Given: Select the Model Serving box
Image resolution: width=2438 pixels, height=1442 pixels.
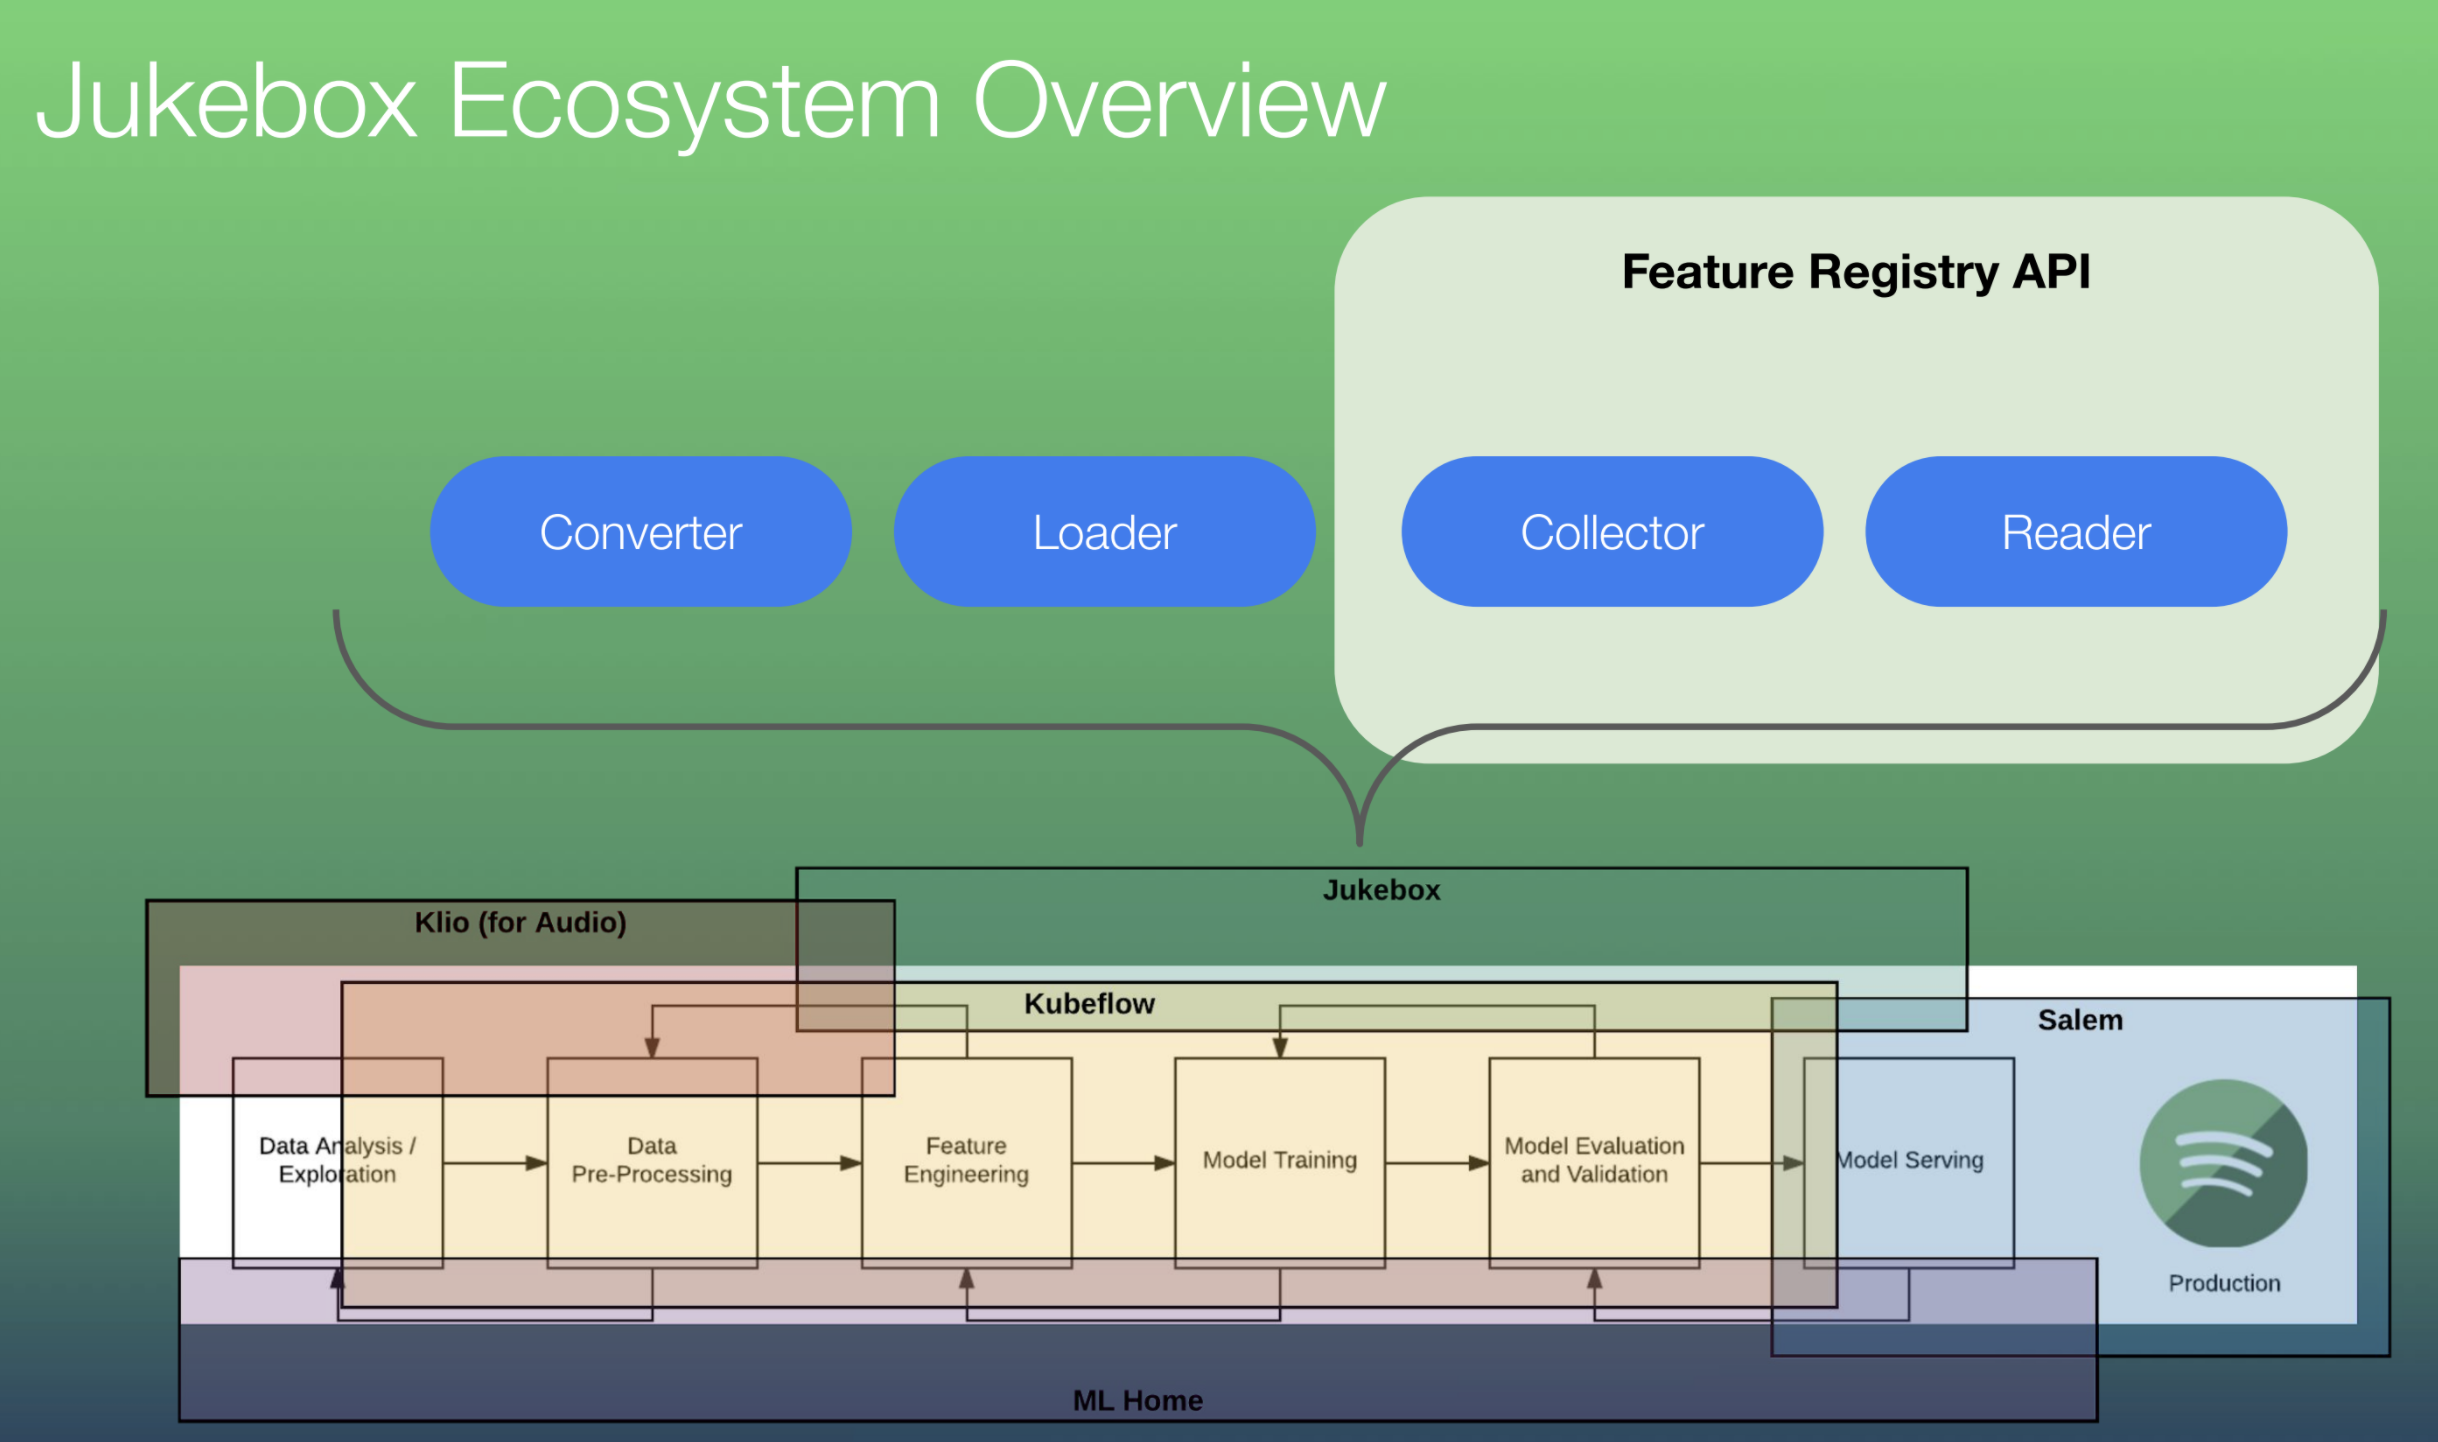Looking at the screenshot, I should [1910, 1160].
